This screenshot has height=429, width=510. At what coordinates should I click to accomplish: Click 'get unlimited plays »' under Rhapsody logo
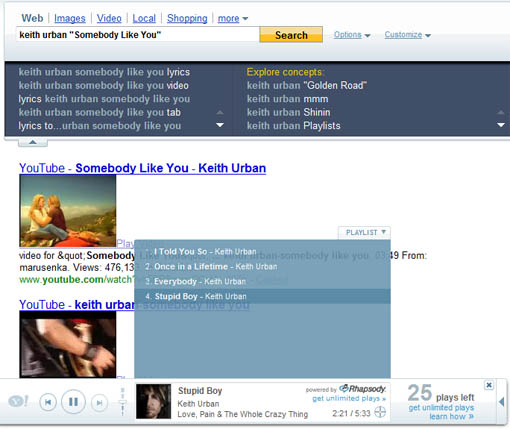[x=349, y=398]
